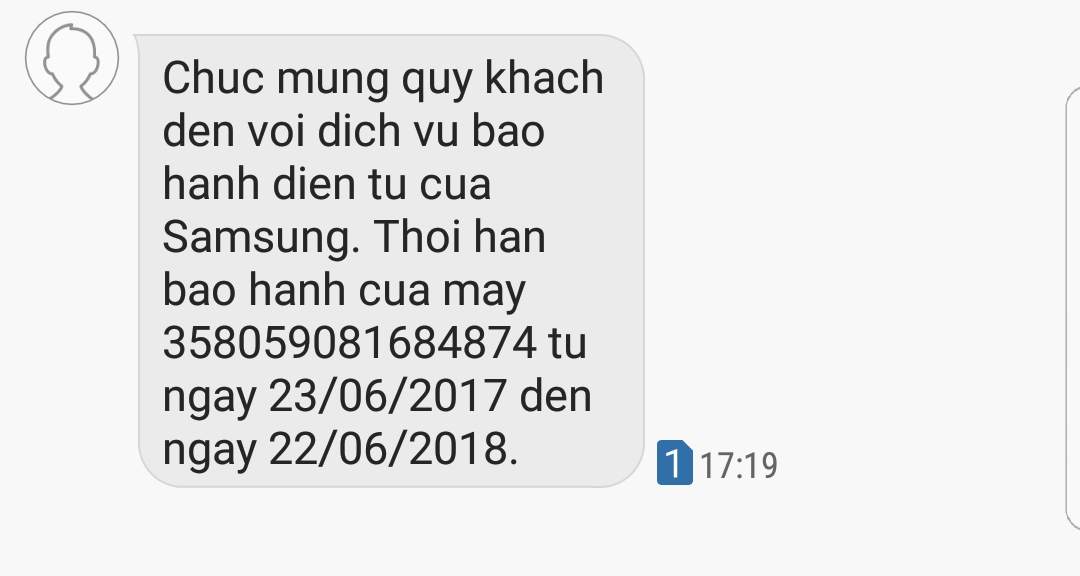Click the word khach on first line
This screenshot has height=576, width=1080.
pos(544,77)
